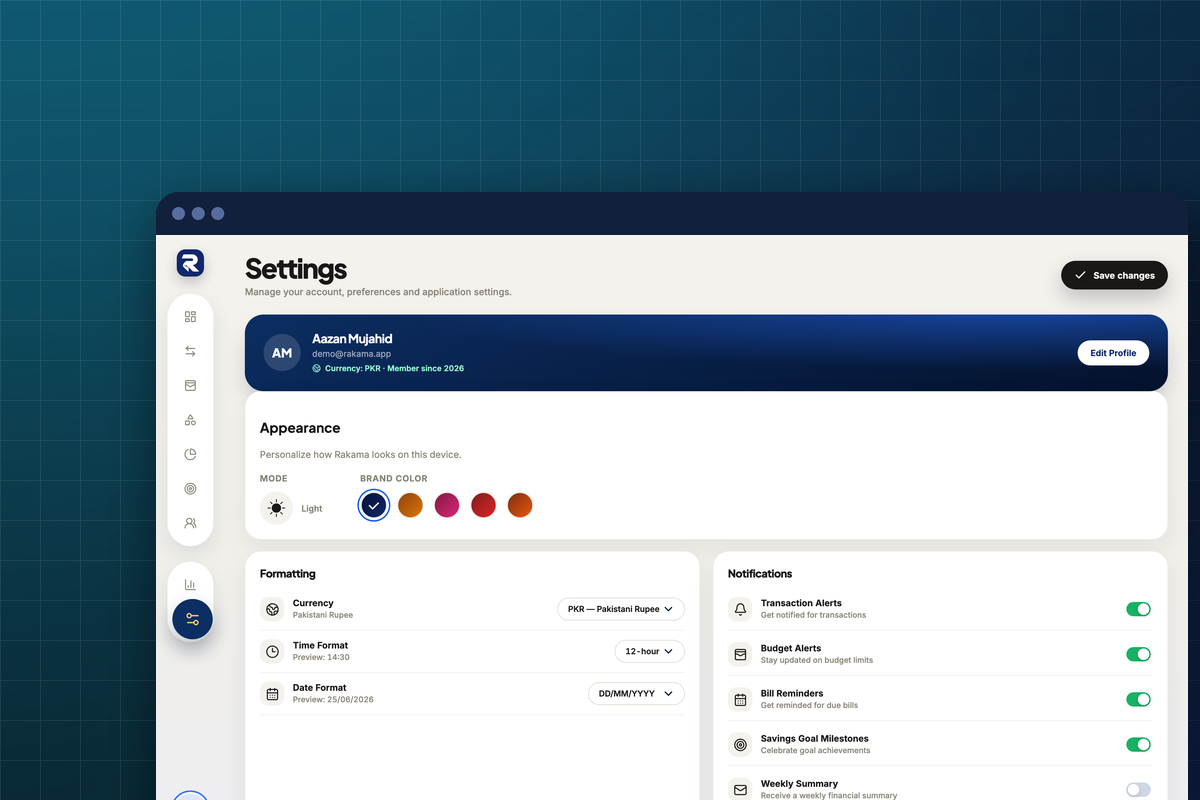Click the 'Light' mode label
Image resolution: width=1200 pixels, height=800 pixels.
coord(312,509)
